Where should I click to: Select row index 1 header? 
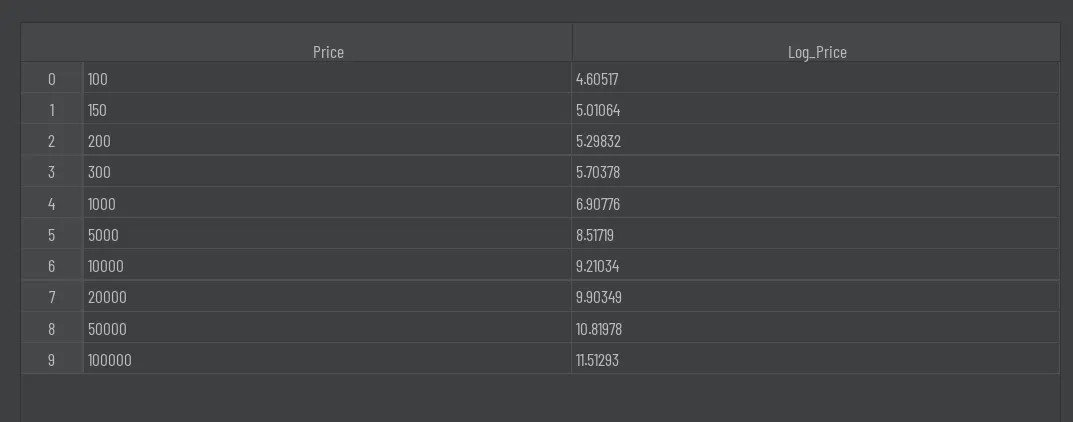[x=52, y=110]
